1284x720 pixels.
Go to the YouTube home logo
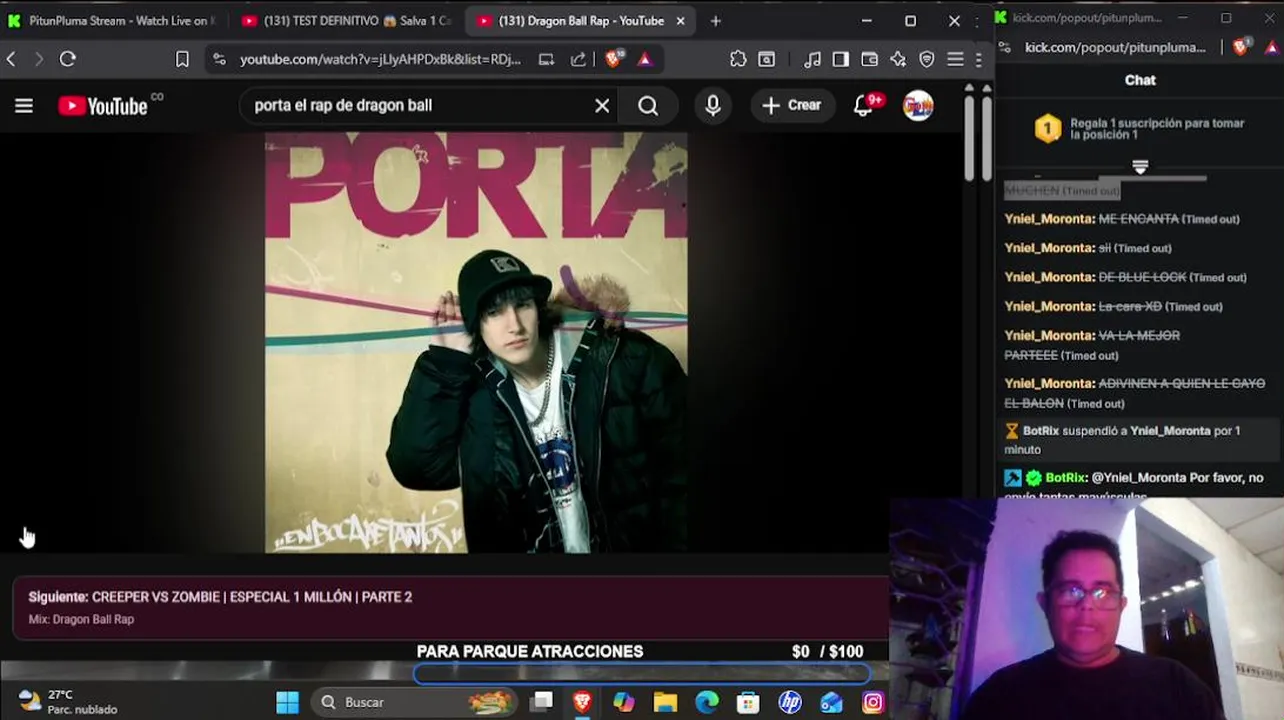click(103, 105)
